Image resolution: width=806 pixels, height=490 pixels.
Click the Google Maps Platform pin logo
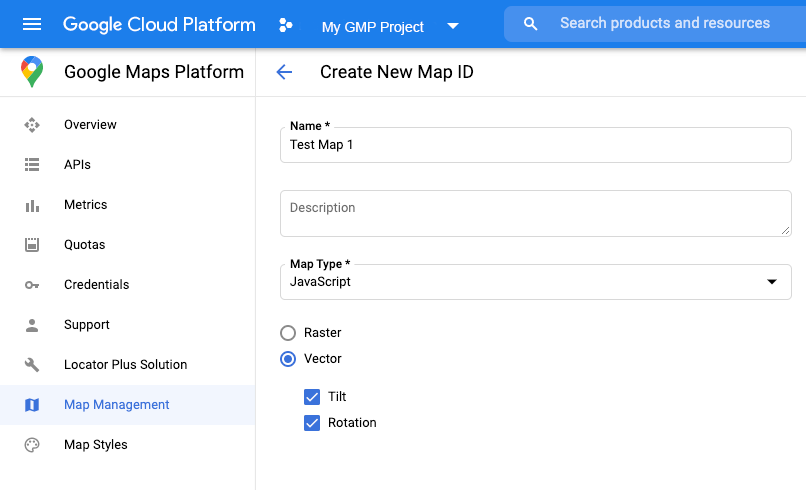32,72
